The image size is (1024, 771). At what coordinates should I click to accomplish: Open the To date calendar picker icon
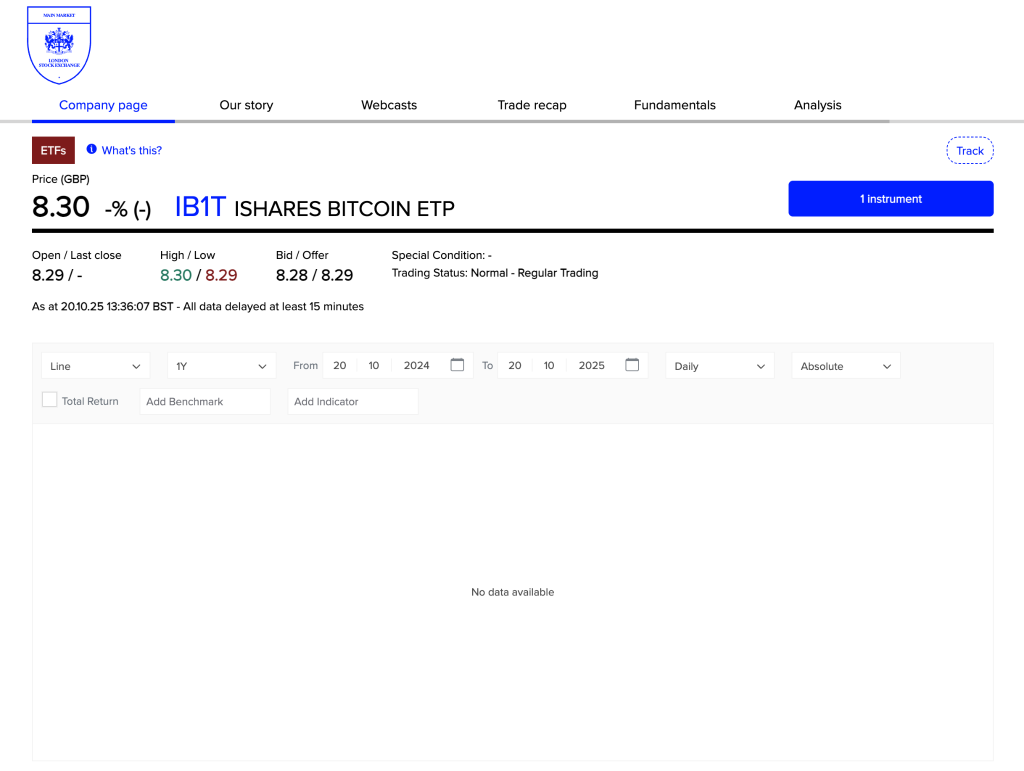(632, 365)
